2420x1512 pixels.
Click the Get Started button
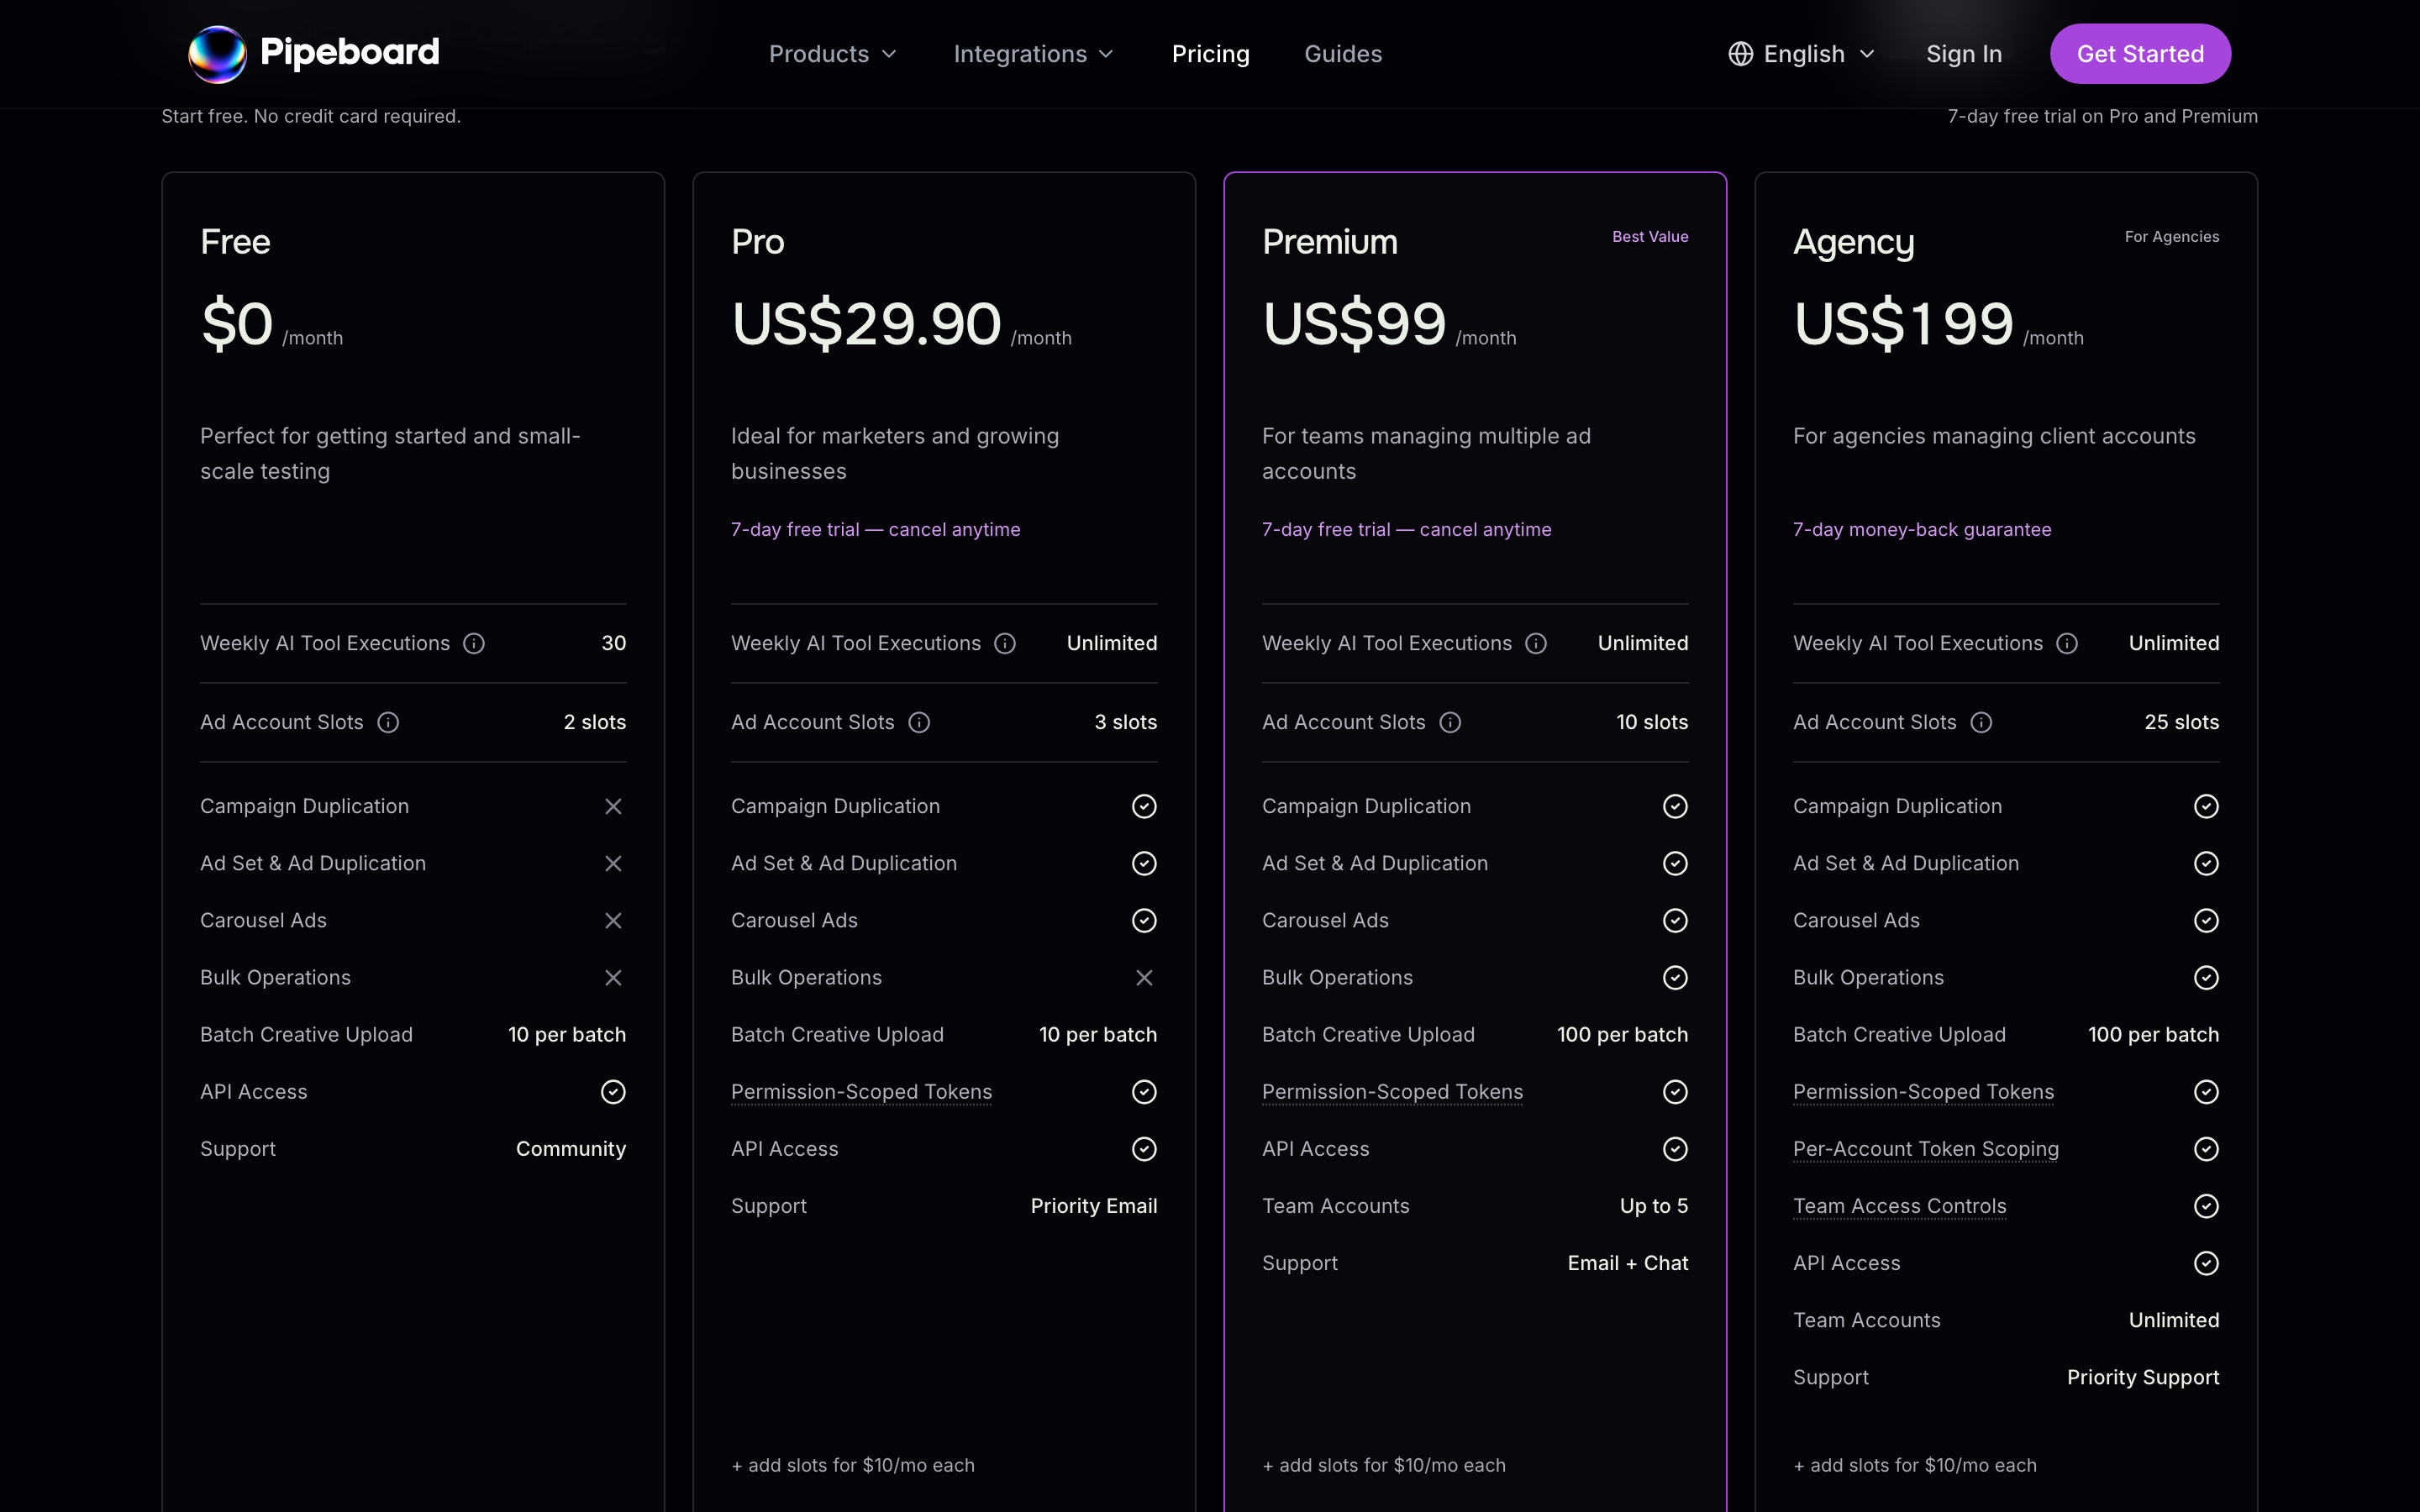[x=2140, y=54]
